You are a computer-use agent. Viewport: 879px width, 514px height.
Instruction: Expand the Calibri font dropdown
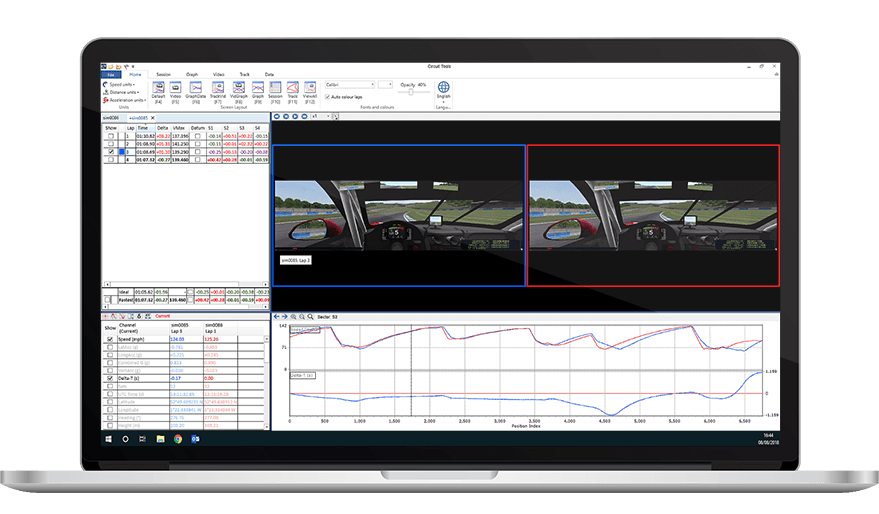373,85
